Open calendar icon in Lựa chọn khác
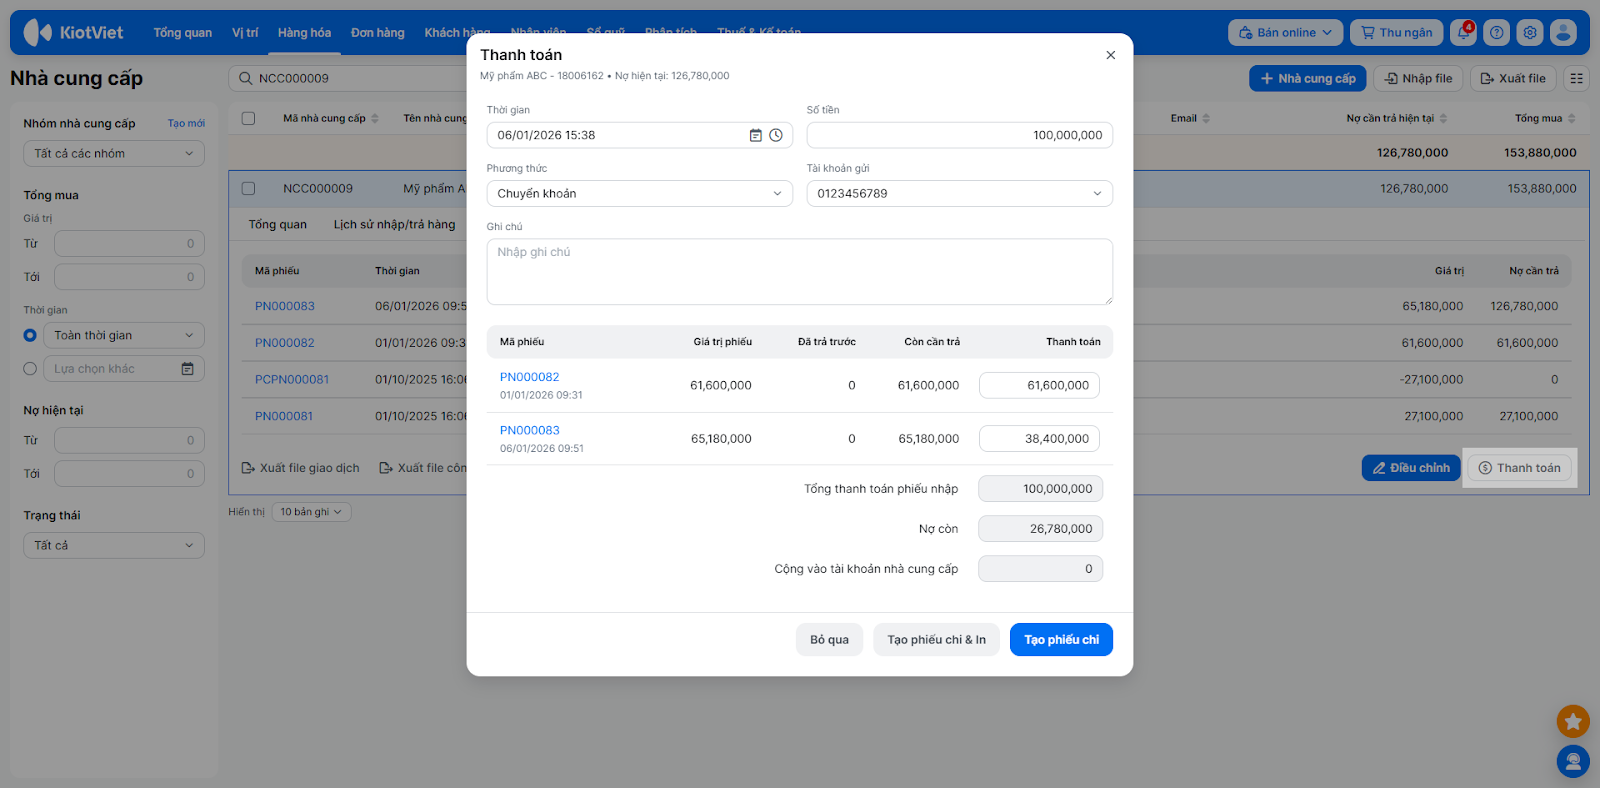The width and height of the screenshot is (1600, 788). [188, 369]
